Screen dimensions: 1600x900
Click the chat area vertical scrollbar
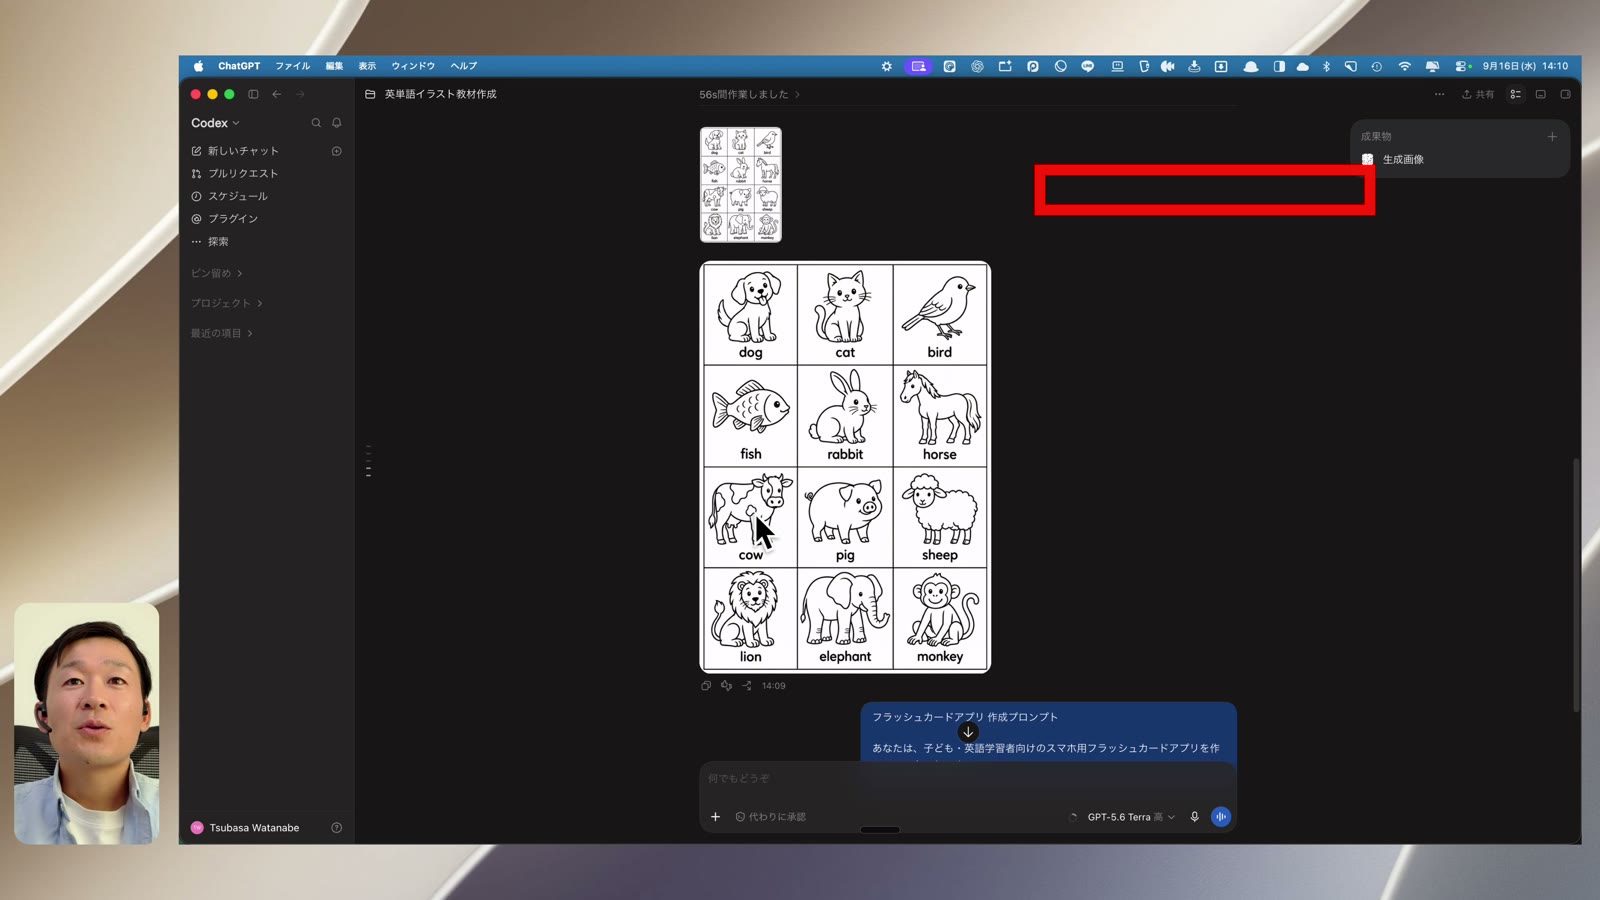[x=1576, y=585]
